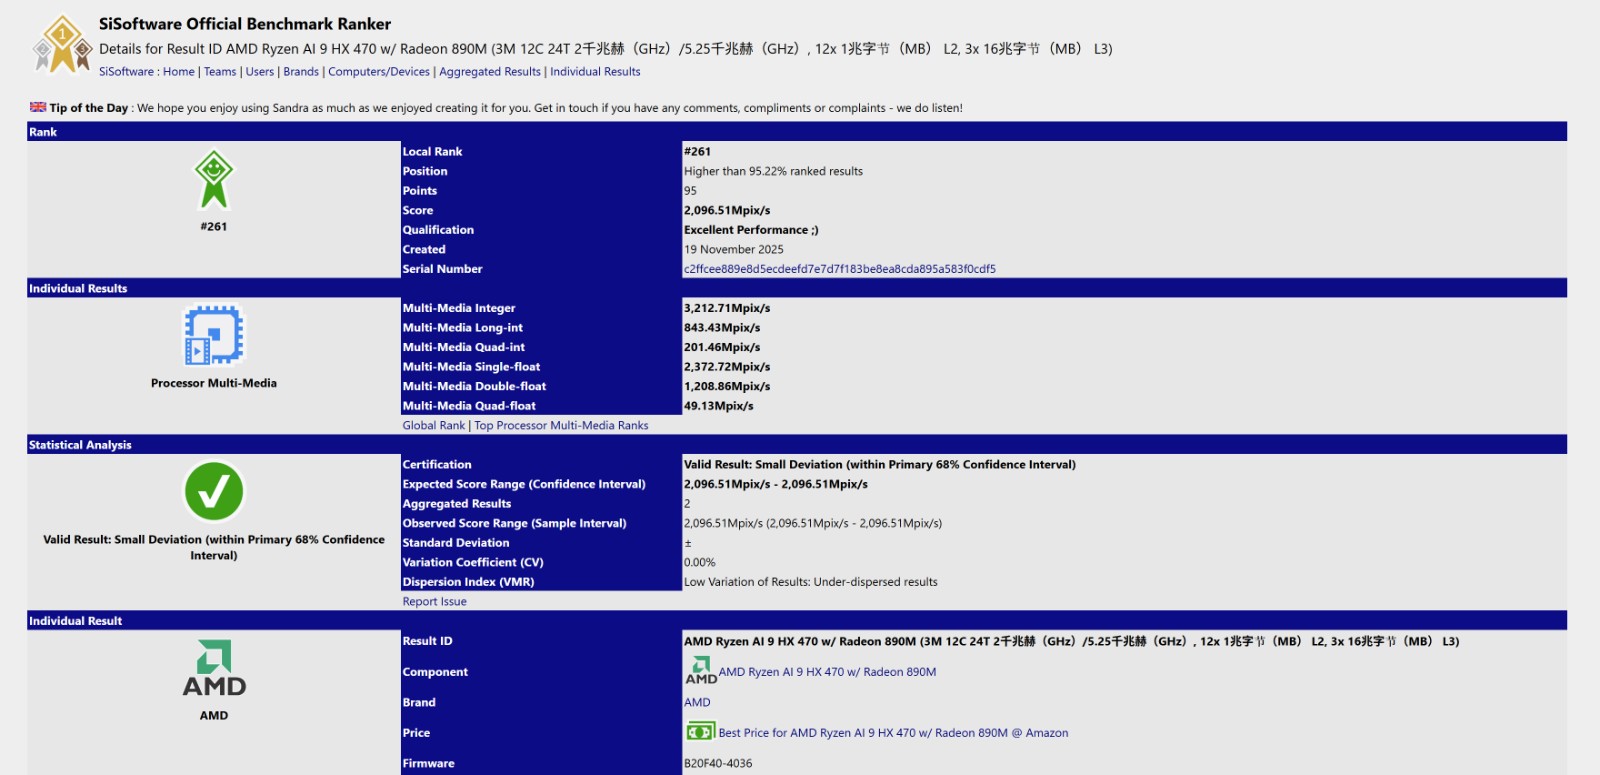
Task: Open the Individual Results navigation link
Action: tap(595, 72)
